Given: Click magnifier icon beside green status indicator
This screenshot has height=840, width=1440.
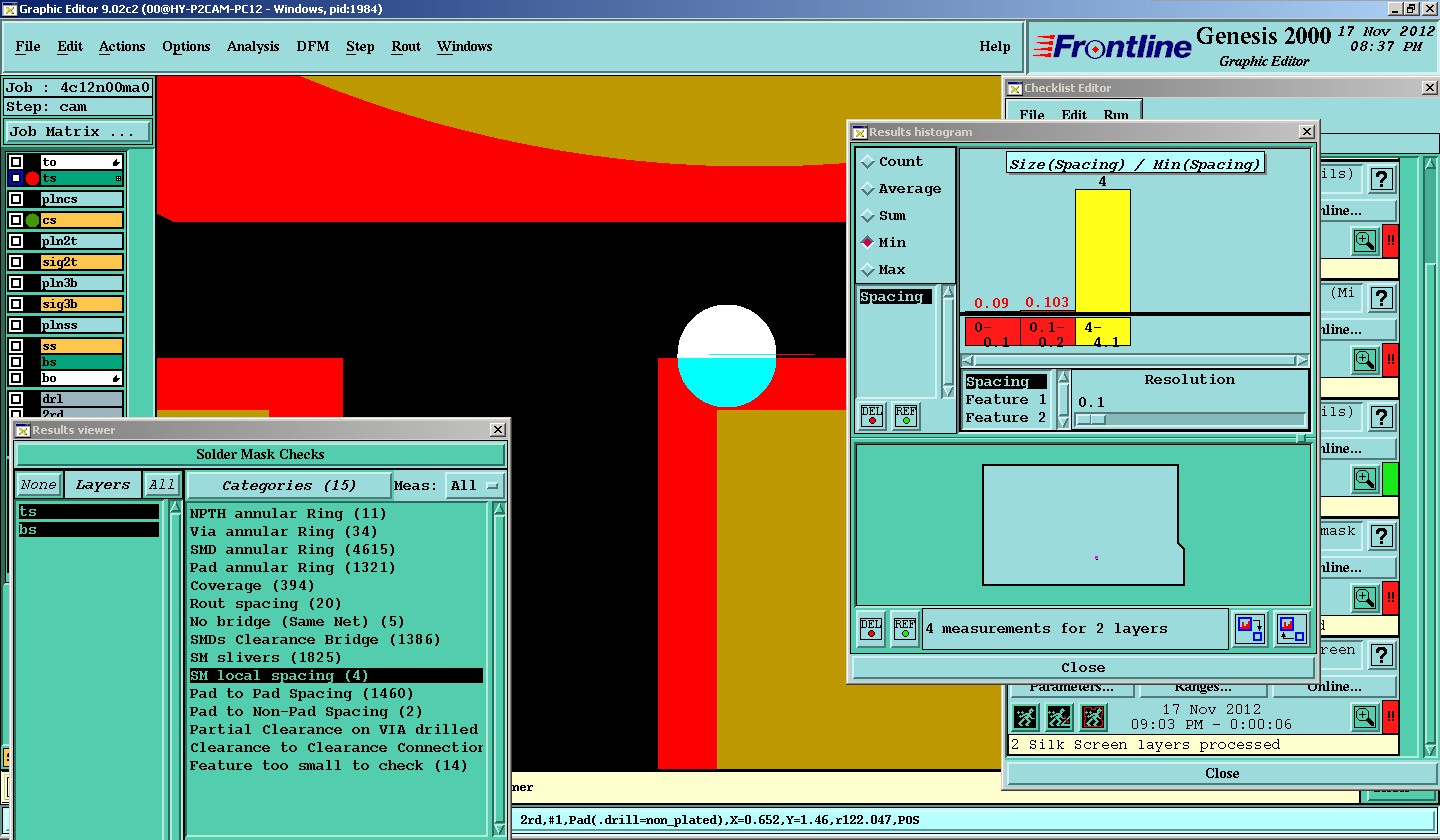Looking at the screenshot, I should [x=1365, y=479].
